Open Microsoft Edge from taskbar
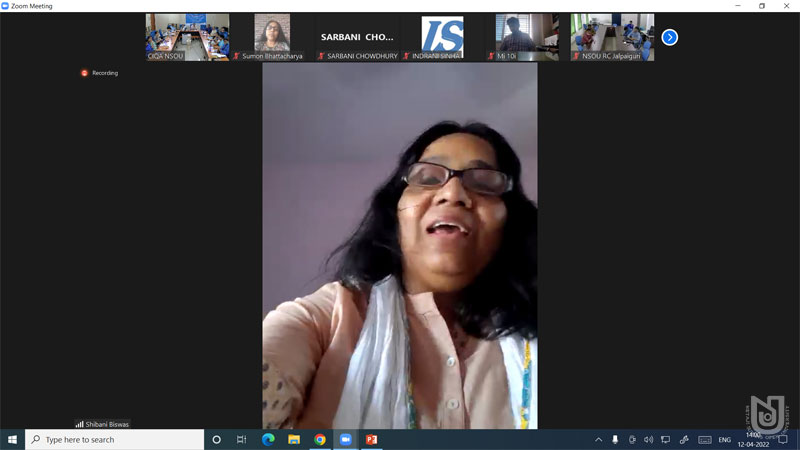Screen dimensions: 800x450 coord(268,439)
